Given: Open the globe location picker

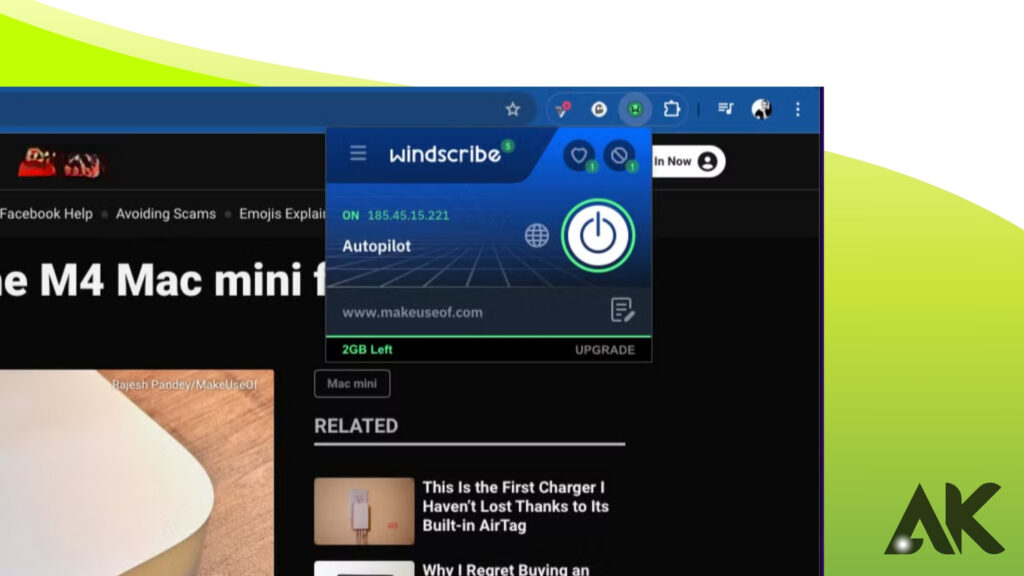Looking at the screenshot, I should [537, 236].
